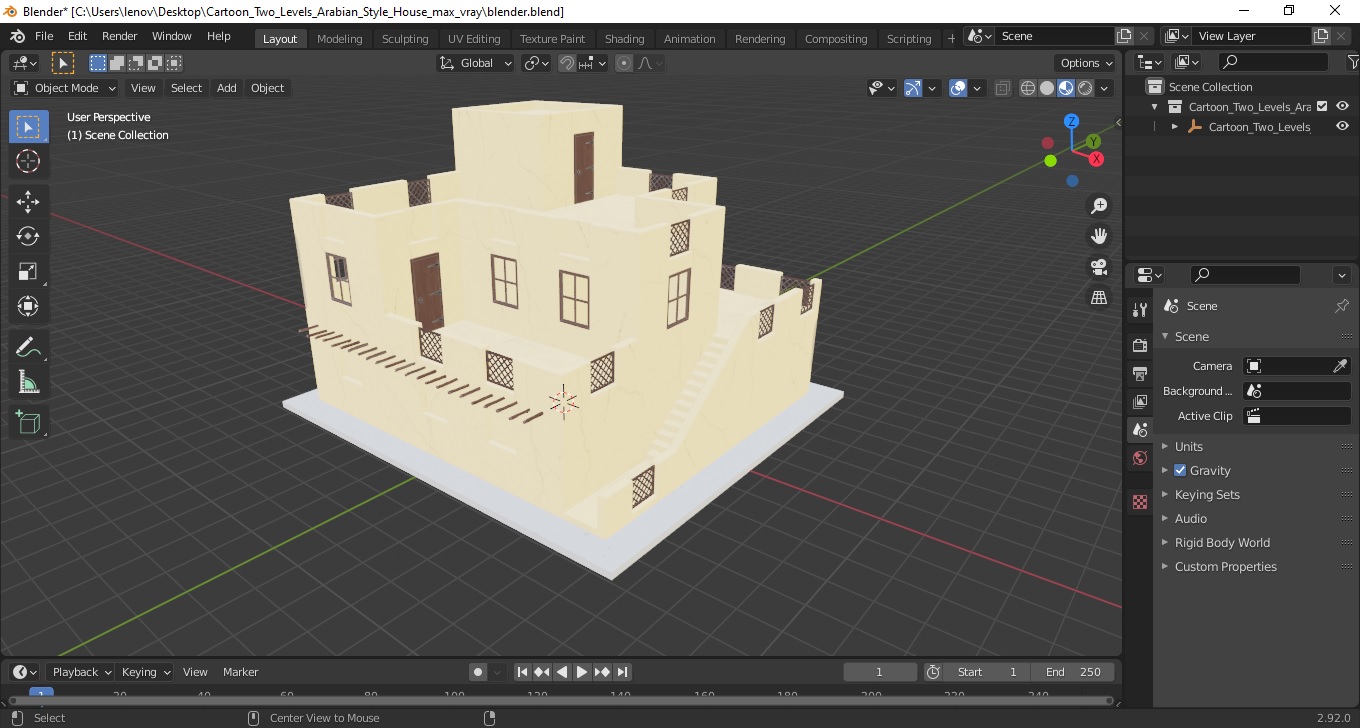This screenshot has width=1360, height=728.
Task: Select the Scale tool
Action: point(28,272)
